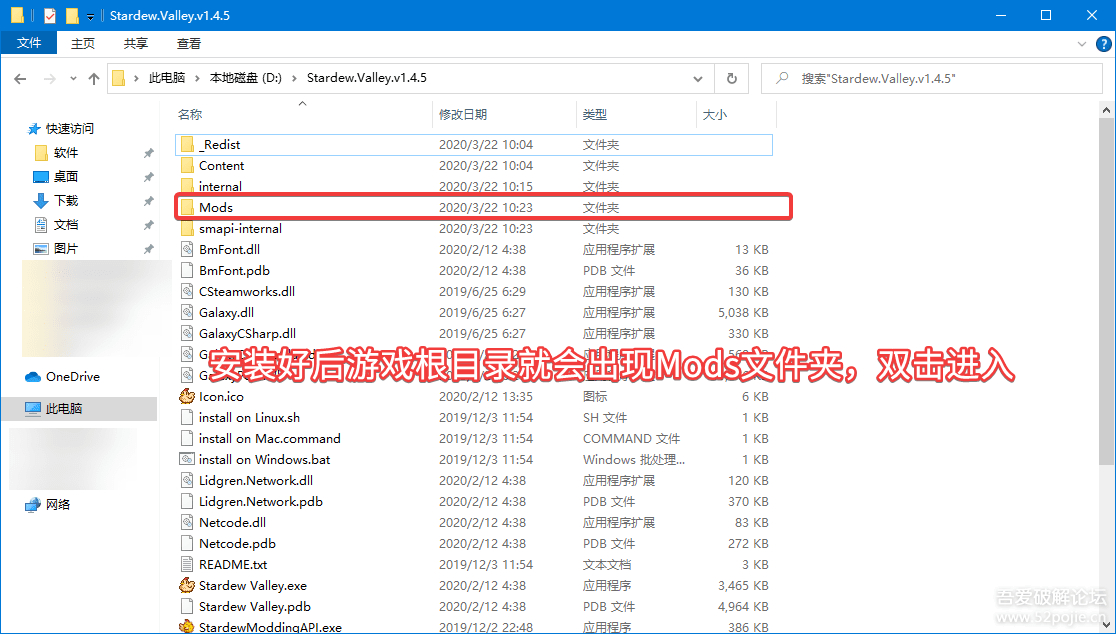Screen dimensions: 1116x634
Task: Select the Lidgren.Network.pdb file icon
Action: click(187, 501)
